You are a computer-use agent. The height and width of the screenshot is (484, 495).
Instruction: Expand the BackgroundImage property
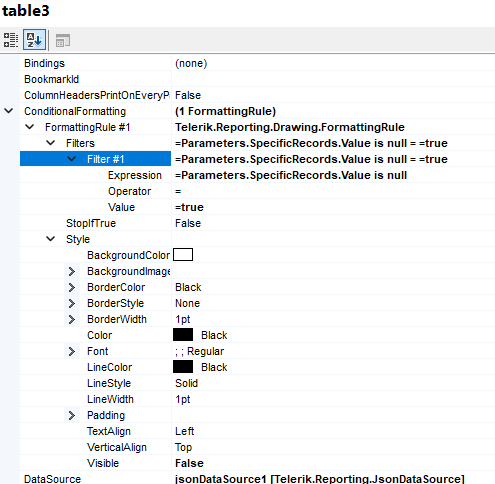click(x=72, y=271)
